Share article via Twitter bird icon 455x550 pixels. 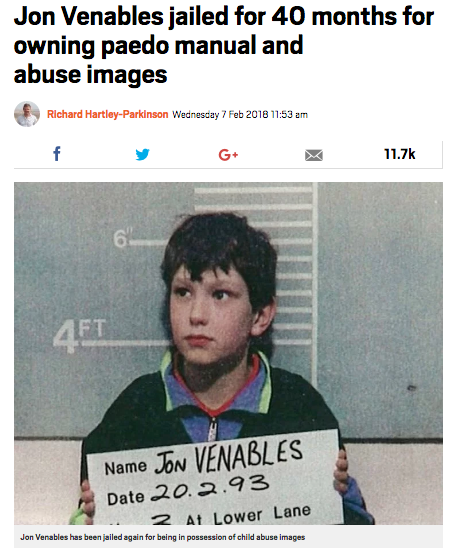click(142, 154)
